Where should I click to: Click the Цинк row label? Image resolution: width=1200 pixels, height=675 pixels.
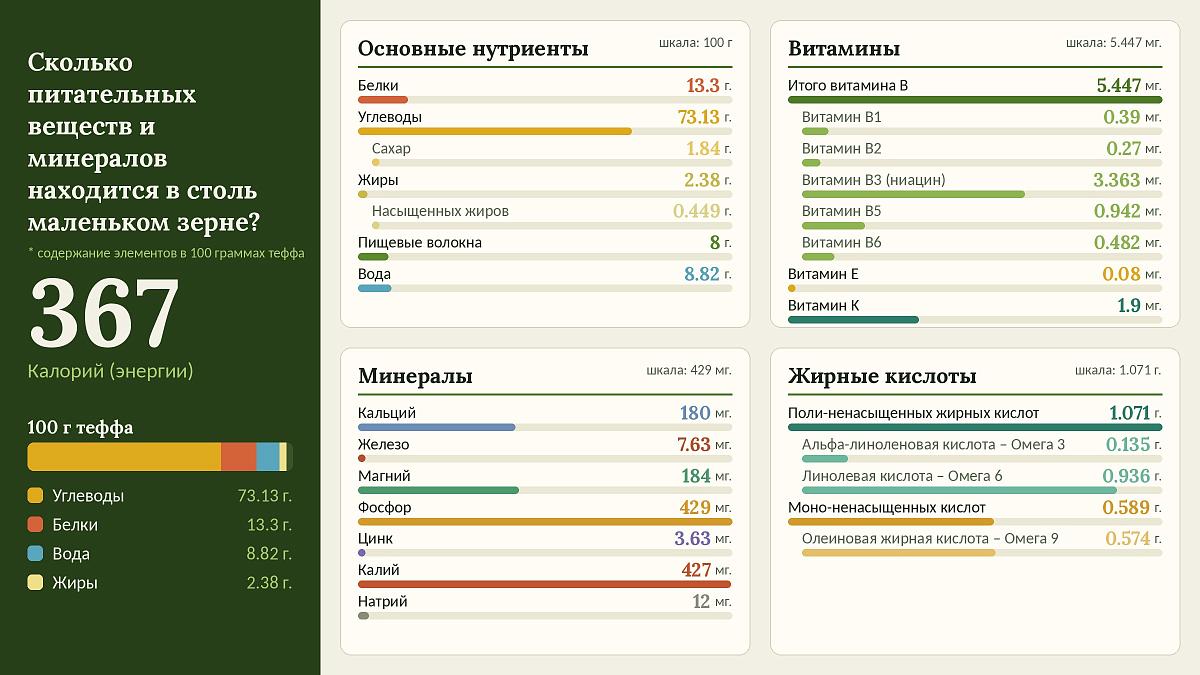(375, 538)
